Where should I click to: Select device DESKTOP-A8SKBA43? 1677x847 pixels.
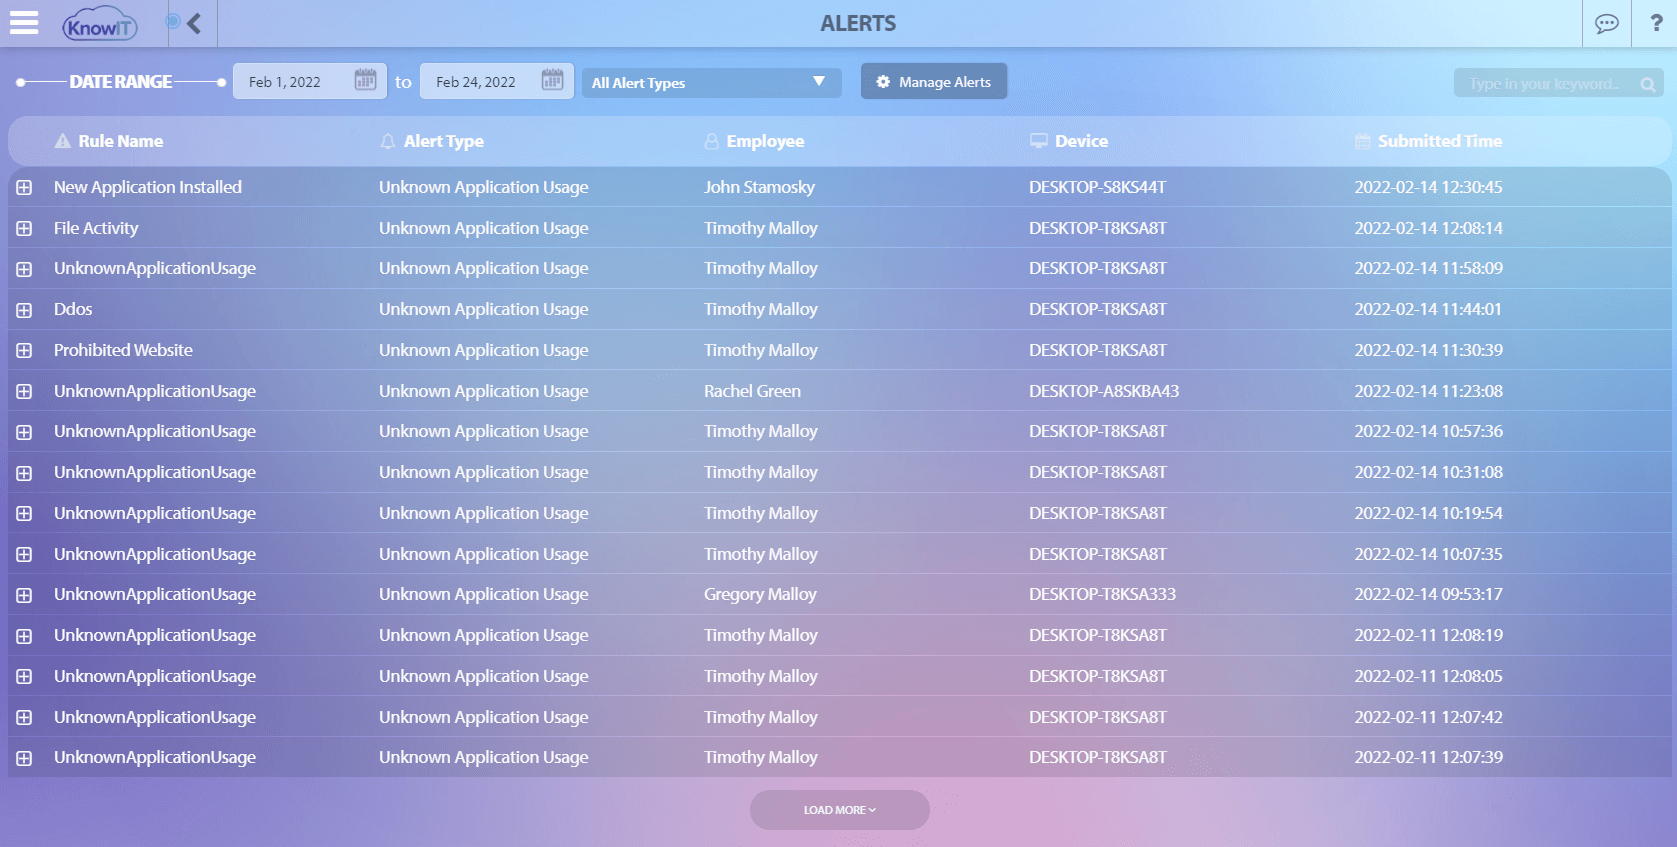(x=1104, y=391)
